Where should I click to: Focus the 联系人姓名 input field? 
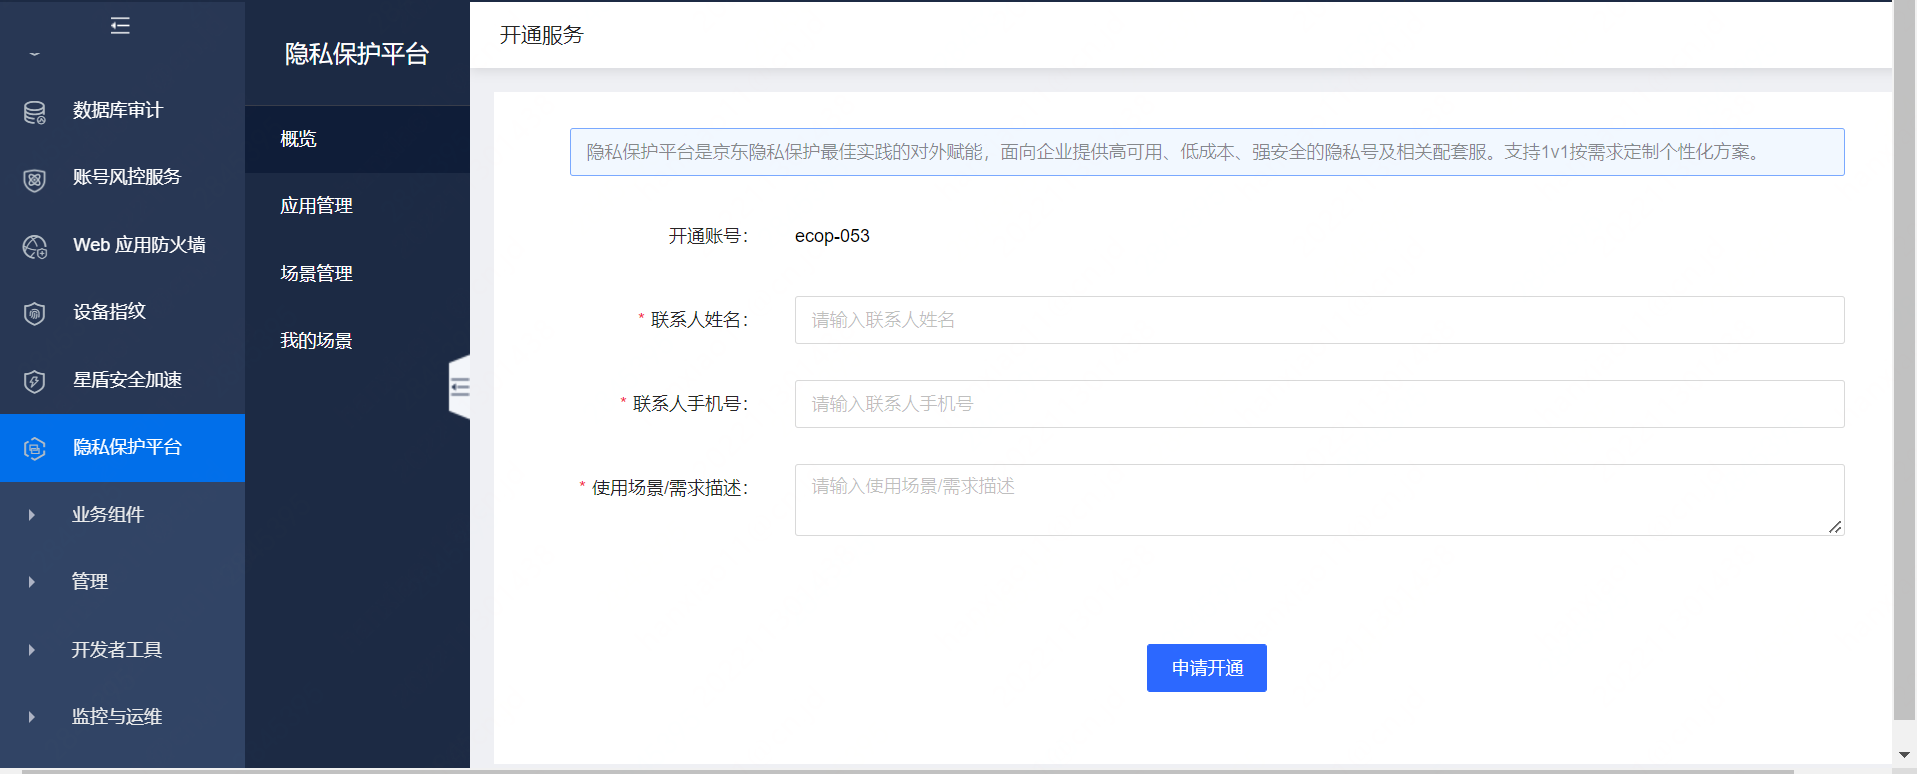pos(1319,320)
